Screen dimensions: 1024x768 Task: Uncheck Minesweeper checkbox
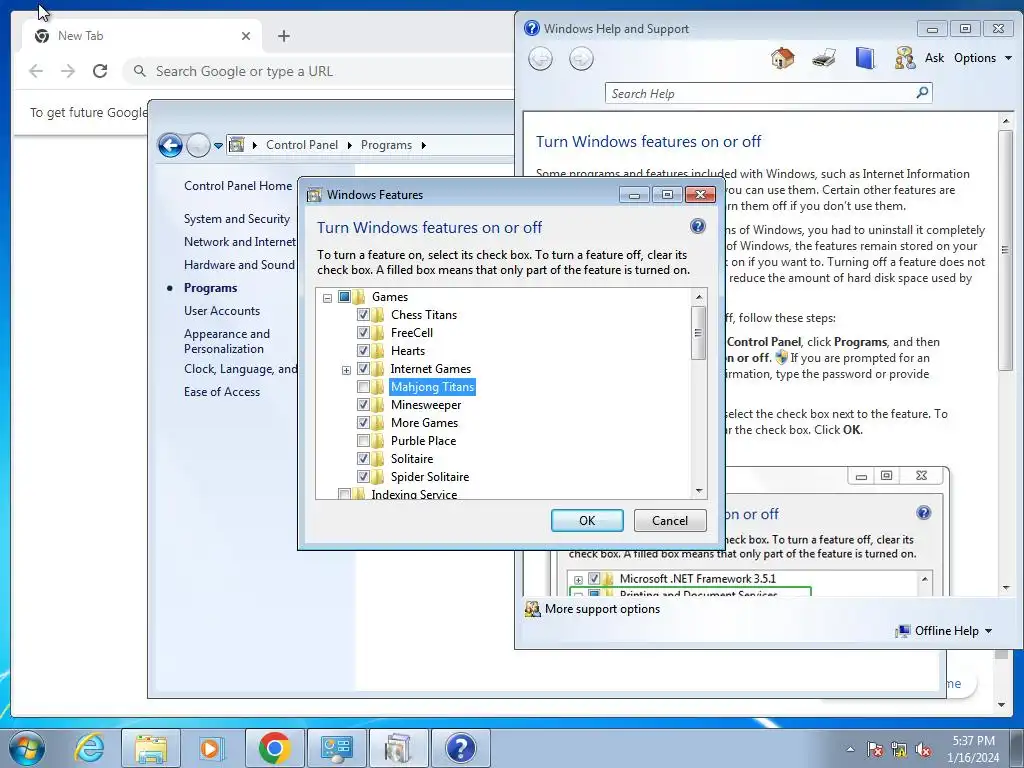click(x=363, y=405)
